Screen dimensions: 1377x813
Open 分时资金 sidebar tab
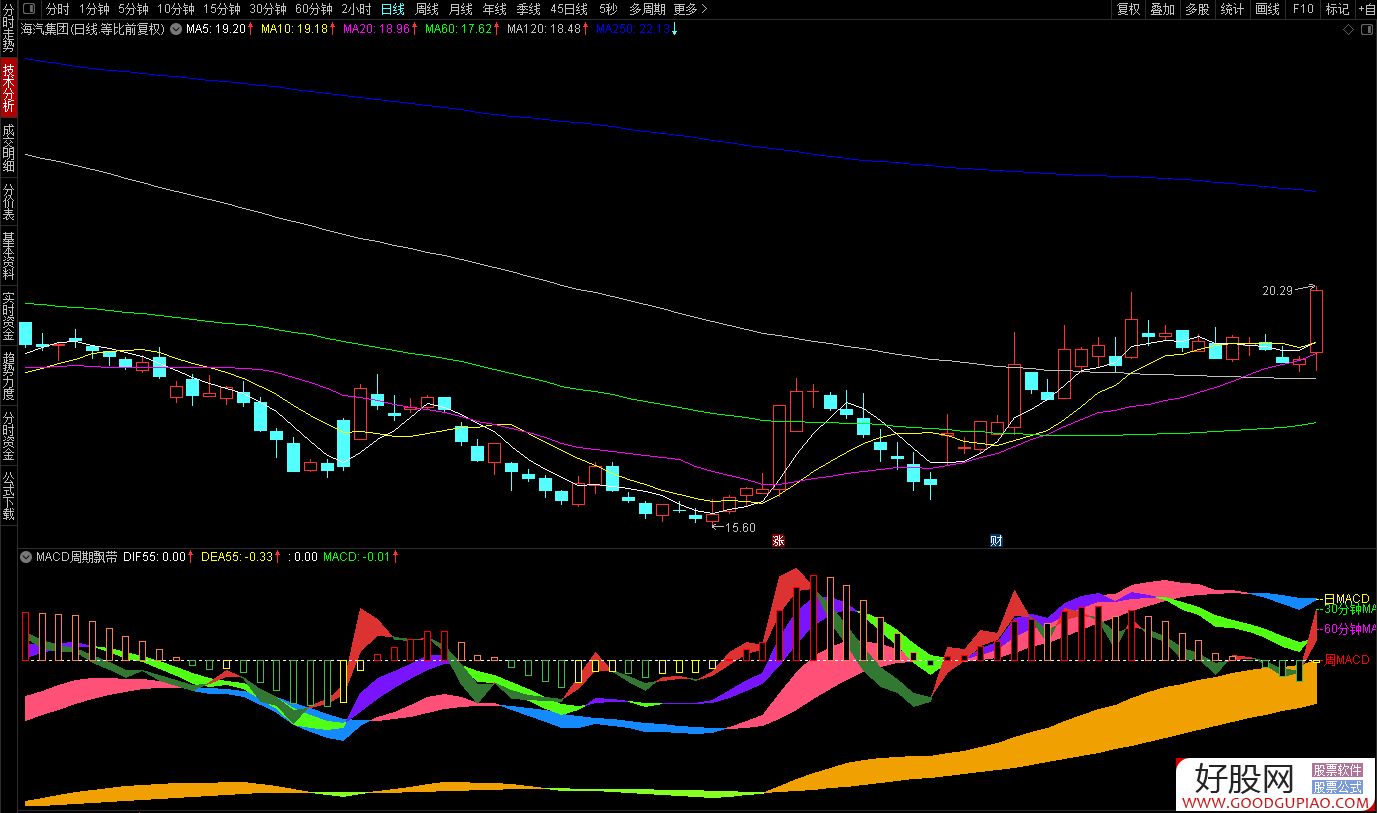[x=8, y=436]
